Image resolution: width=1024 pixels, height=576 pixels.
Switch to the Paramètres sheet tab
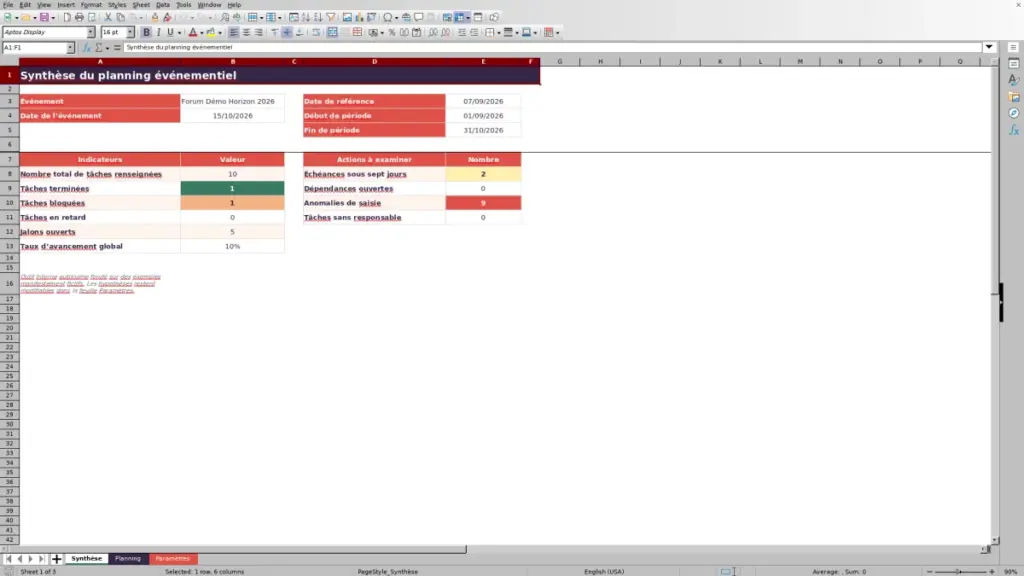point(172,559)
